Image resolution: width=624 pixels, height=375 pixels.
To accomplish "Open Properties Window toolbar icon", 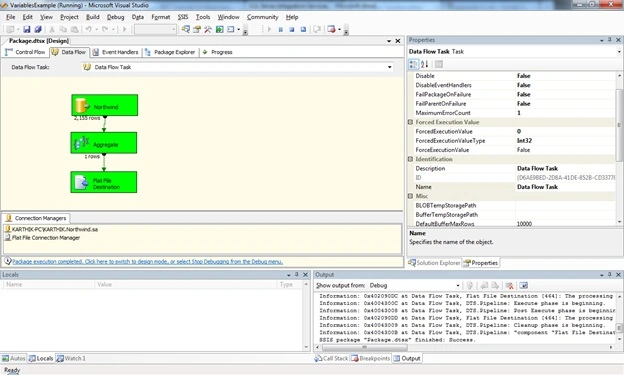I will pos(197,29).
